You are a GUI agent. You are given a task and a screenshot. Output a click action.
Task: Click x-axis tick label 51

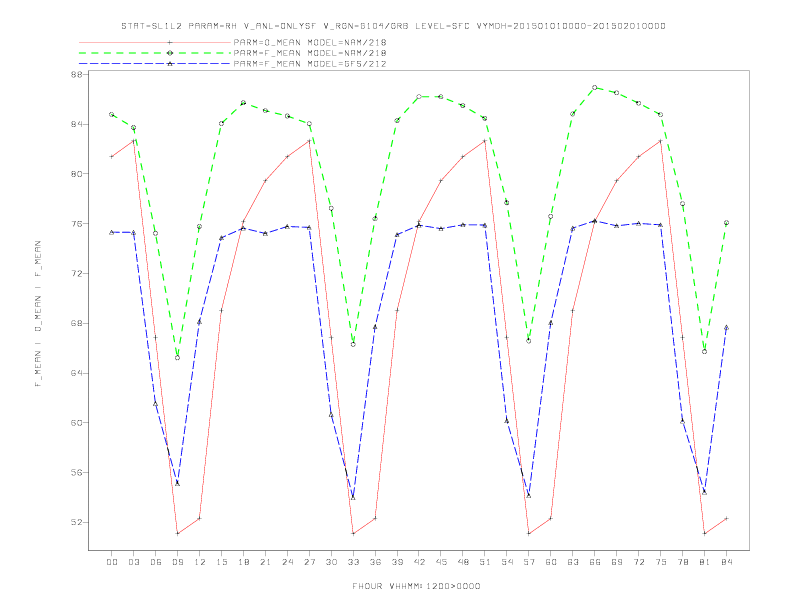point(485,562)
